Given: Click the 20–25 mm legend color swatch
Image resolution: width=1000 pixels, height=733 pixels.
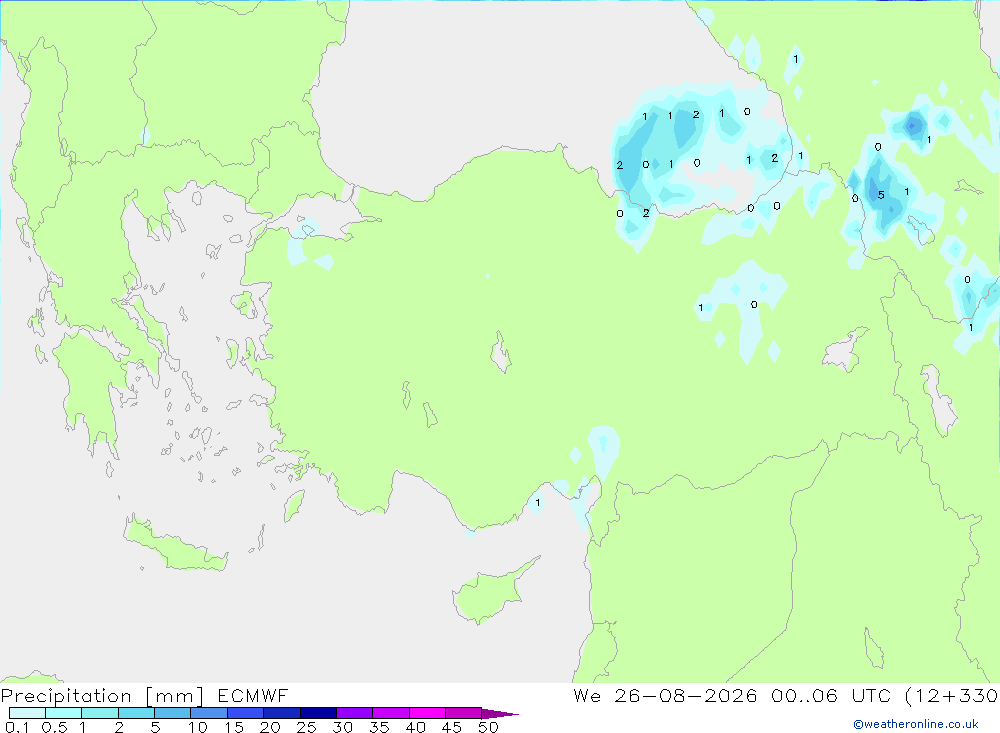Looking at the screenshot, I should 282,713.
